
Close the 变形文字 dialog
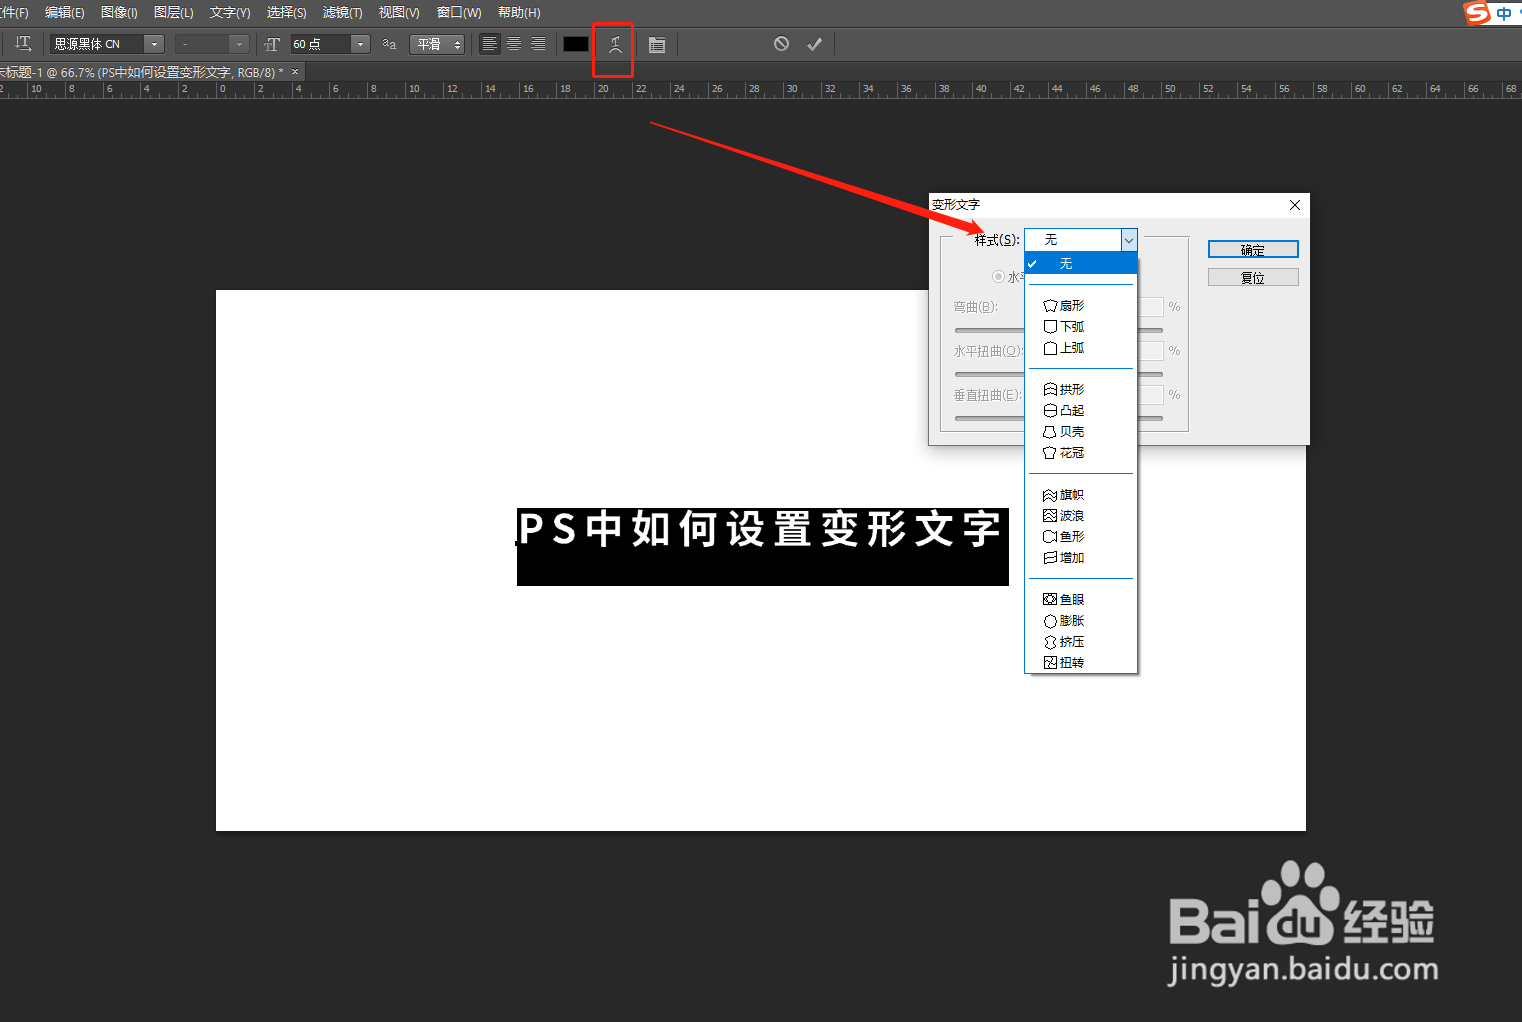coord(1295,205)
